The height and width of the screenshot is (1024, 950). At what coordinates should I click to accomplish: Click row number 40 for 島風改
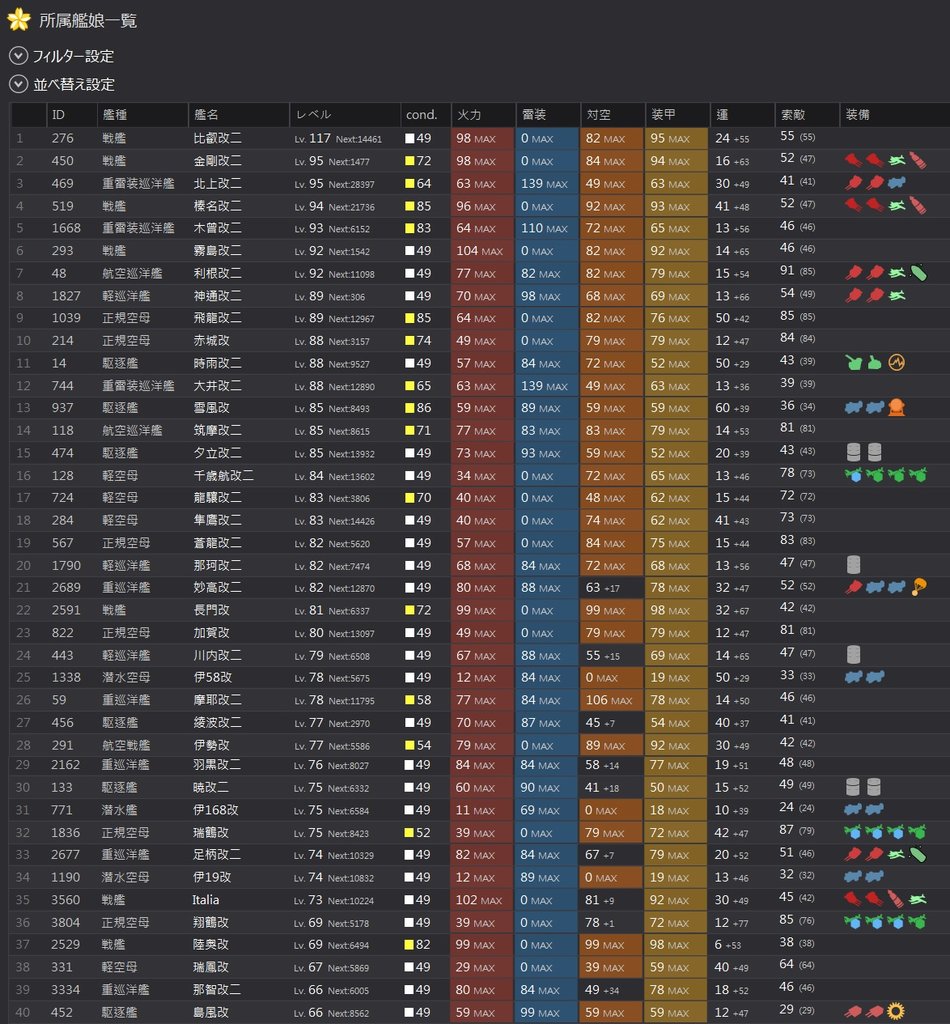[x=22, y=1012]
